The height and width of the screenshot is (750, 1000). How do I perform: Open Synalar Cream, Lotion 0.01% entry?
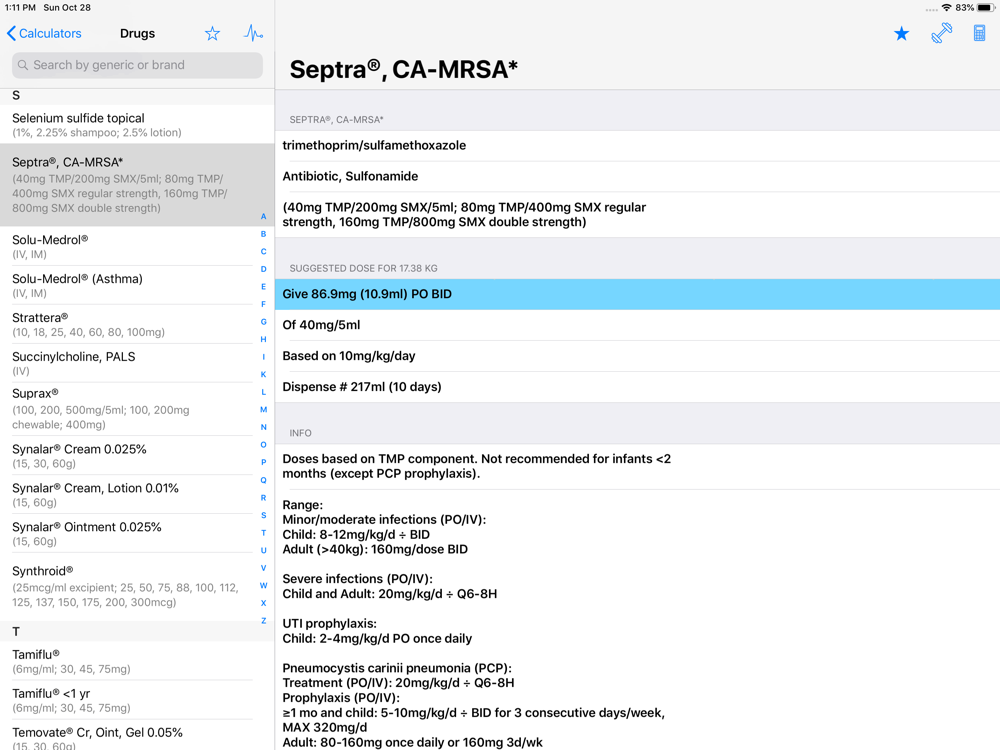(x=137, y=494)
